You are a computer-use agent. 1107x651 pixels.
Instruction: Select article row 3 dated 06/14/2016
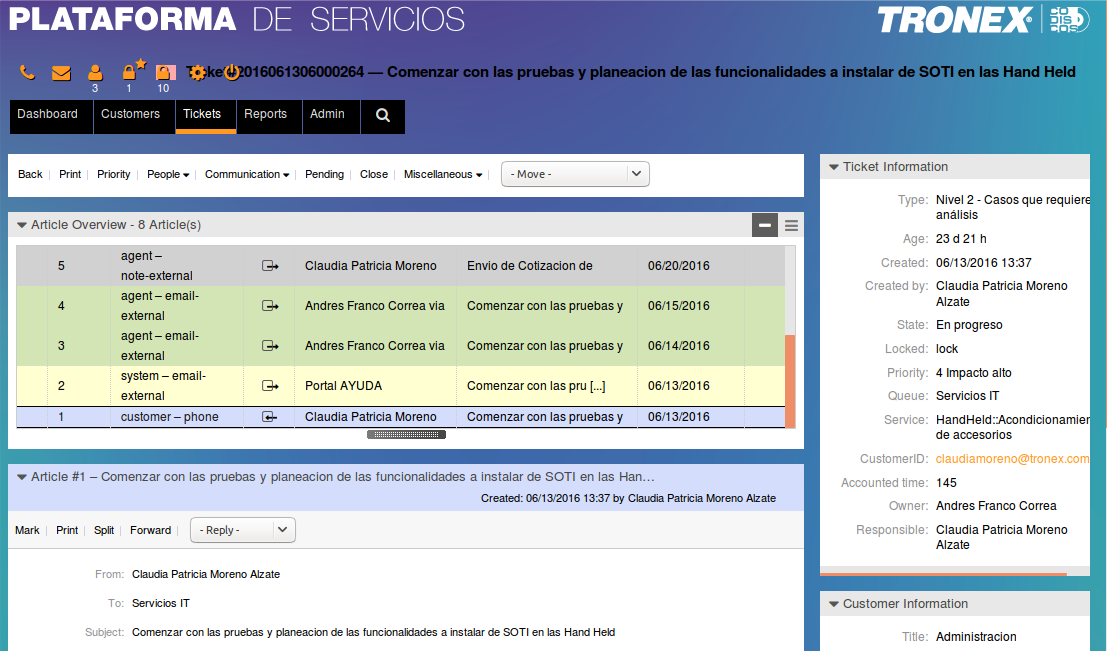[400, 346]
